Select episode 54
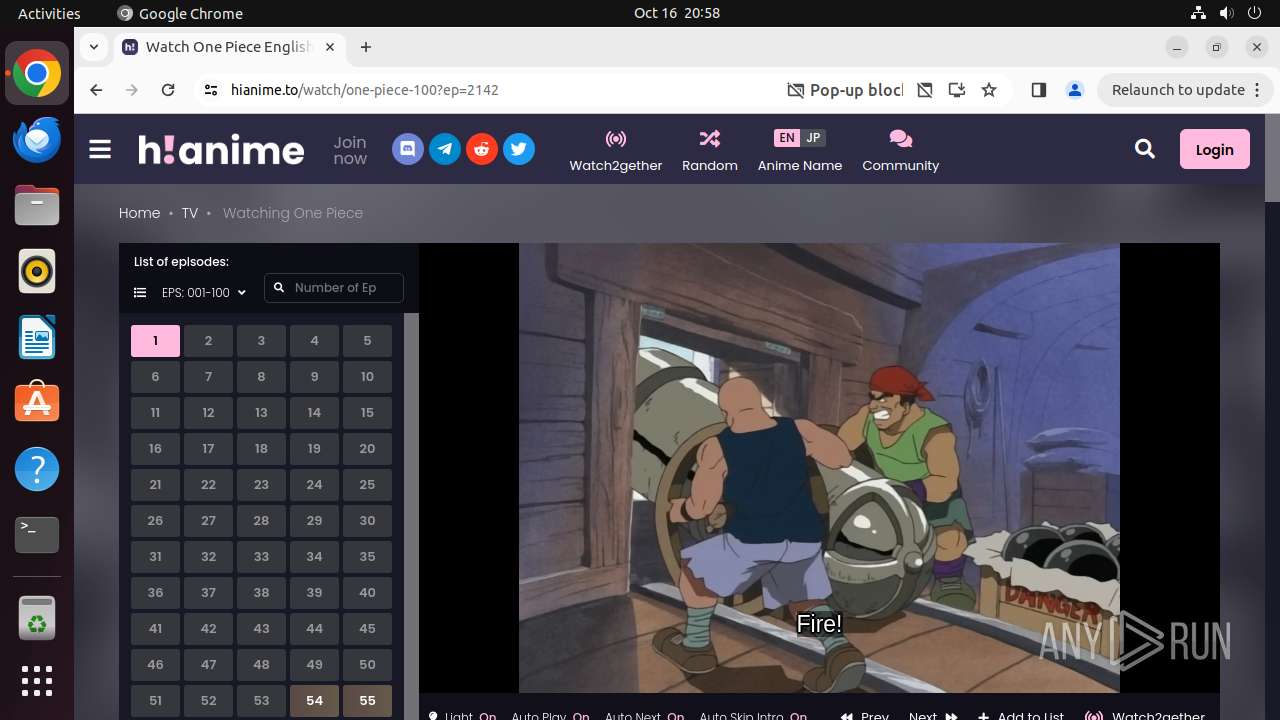 pos(314,701)
